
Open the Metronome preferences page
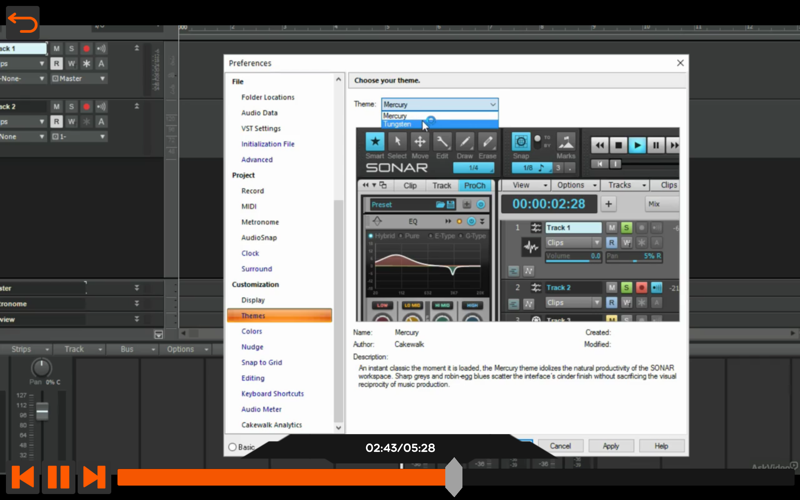(260, 222)
